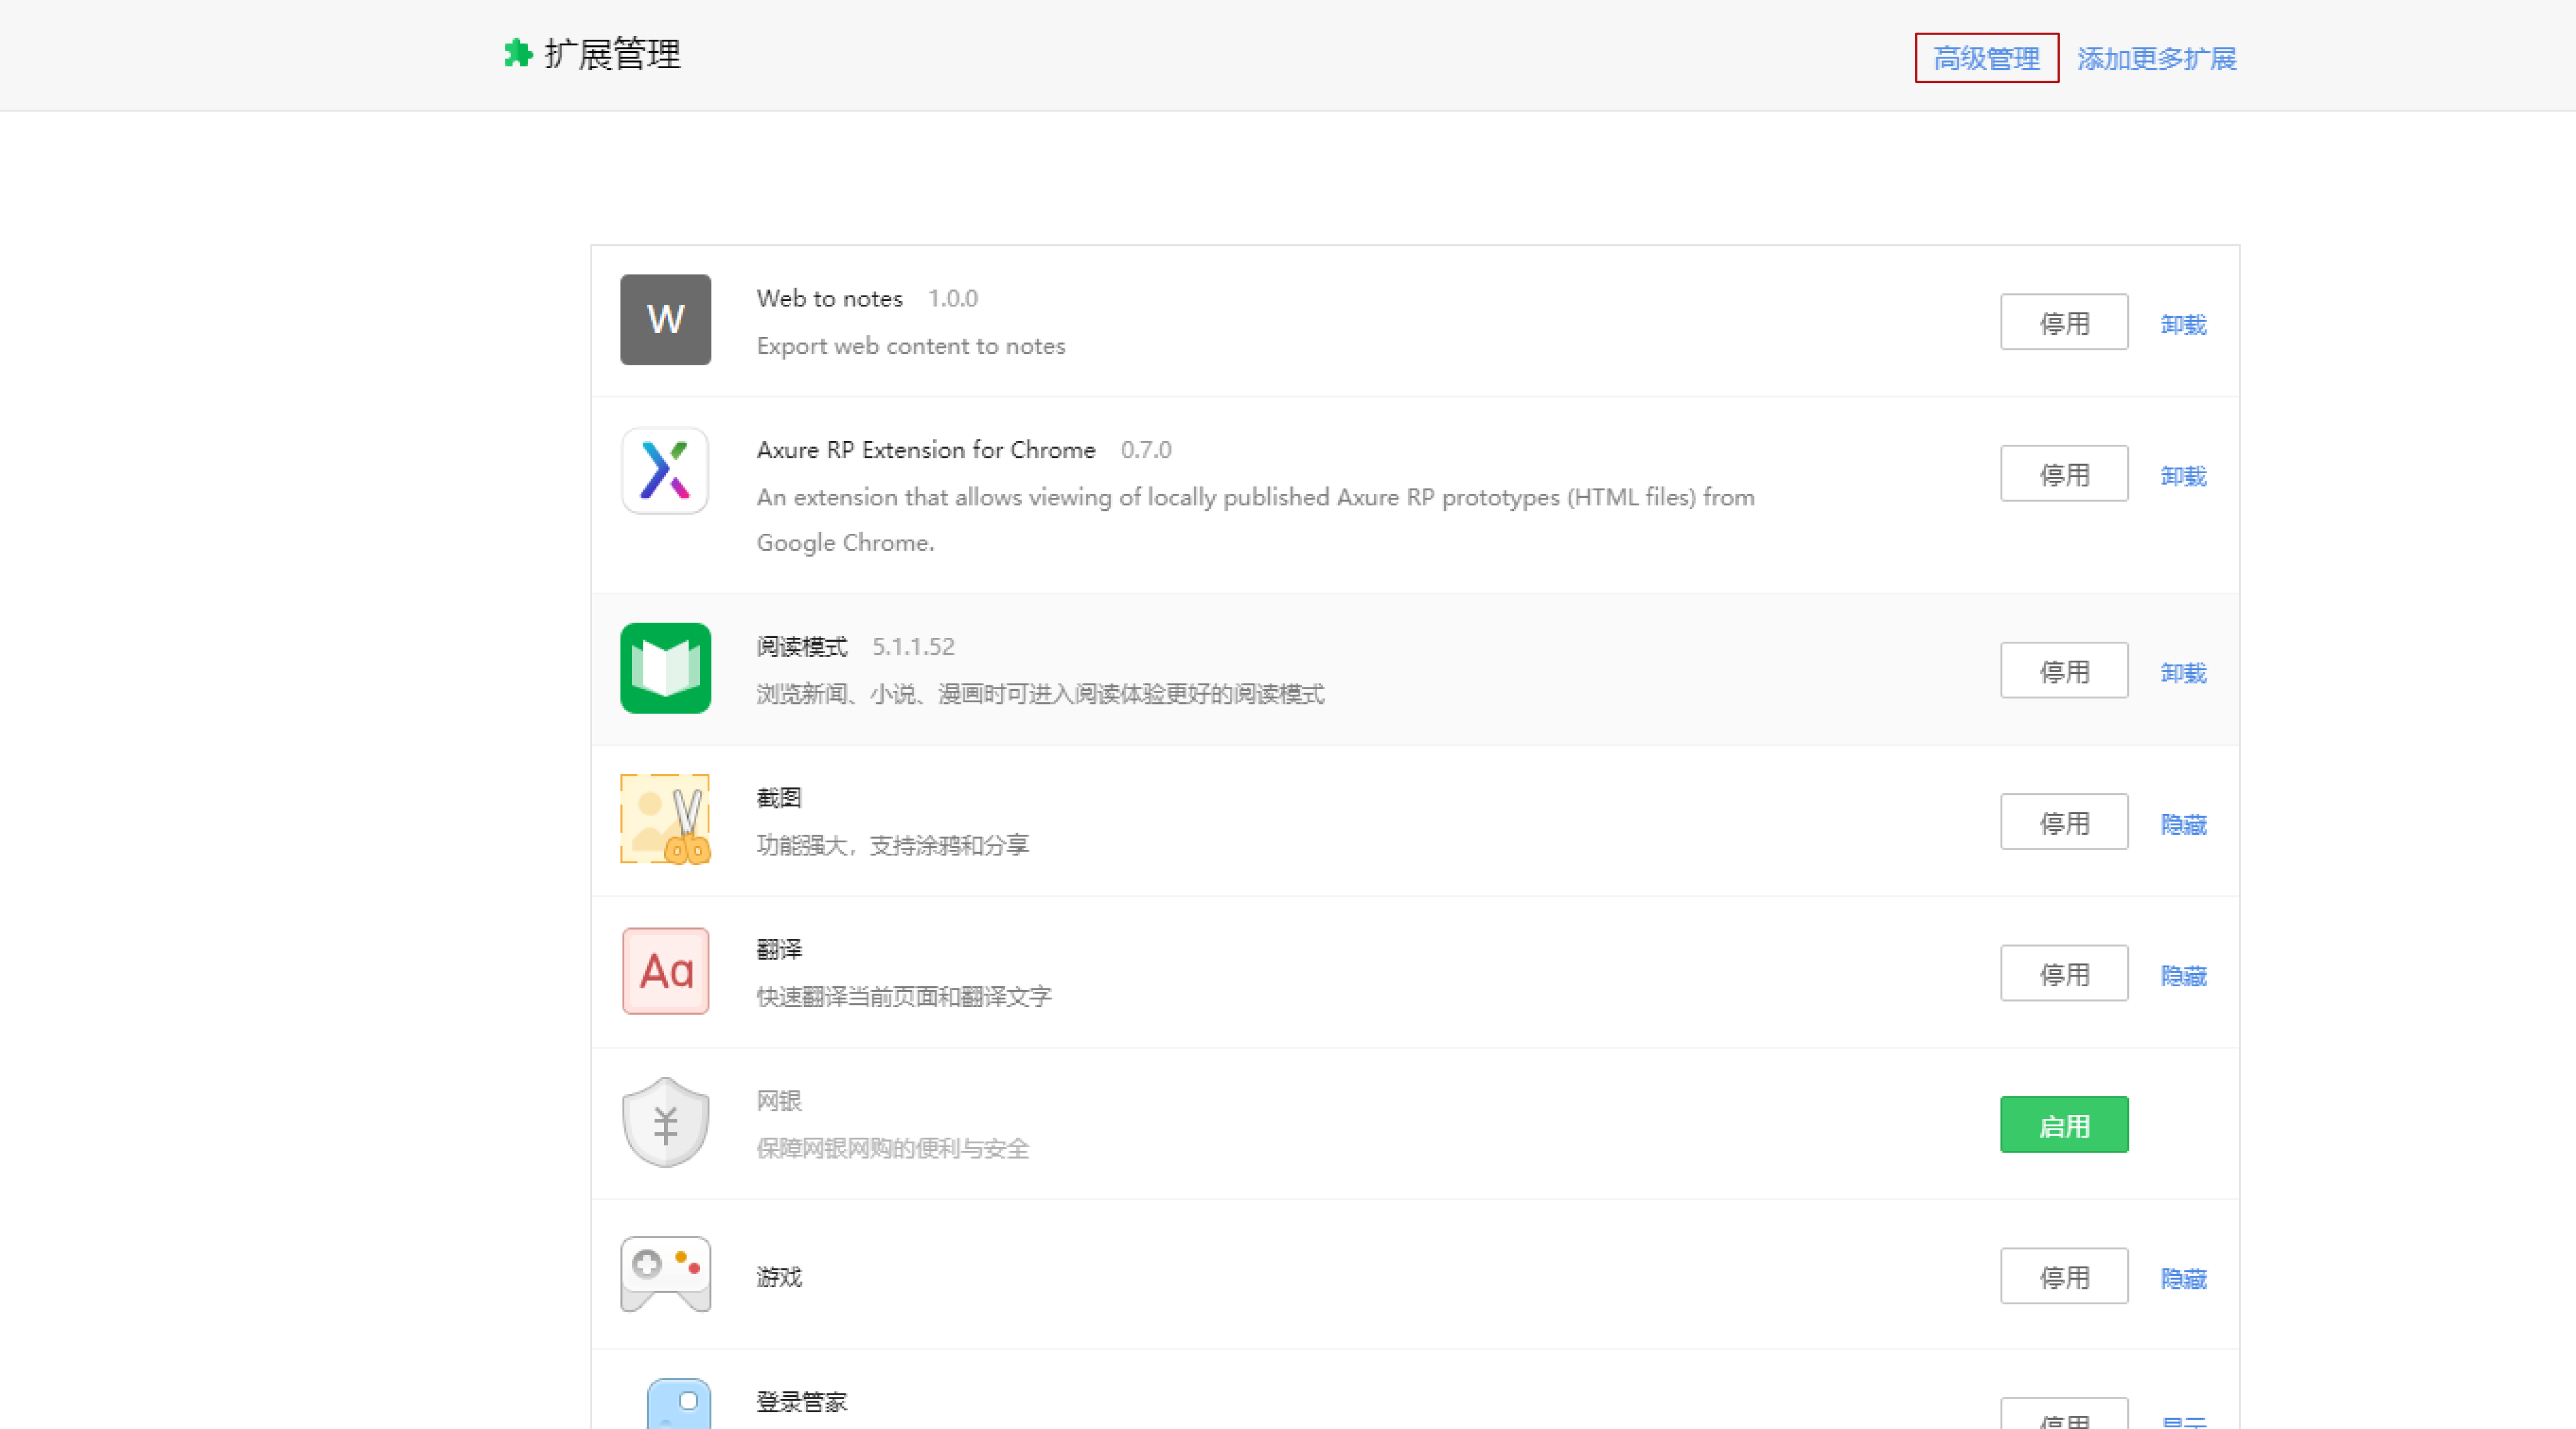Uninstall Axure RP Extension via 卸载
Image resolution: width=2576 pixels, height=1429 pixels.
click(2183, 476)
